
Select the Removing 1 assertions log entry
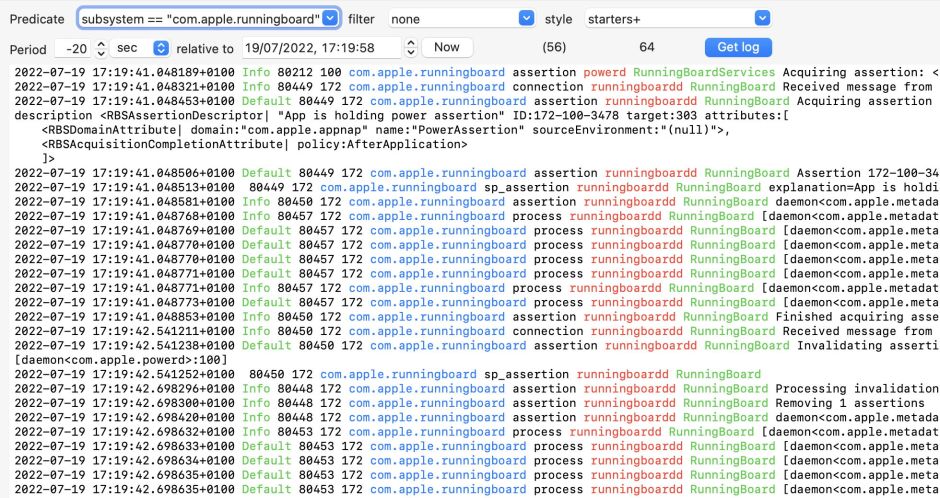tap(470, 403)
